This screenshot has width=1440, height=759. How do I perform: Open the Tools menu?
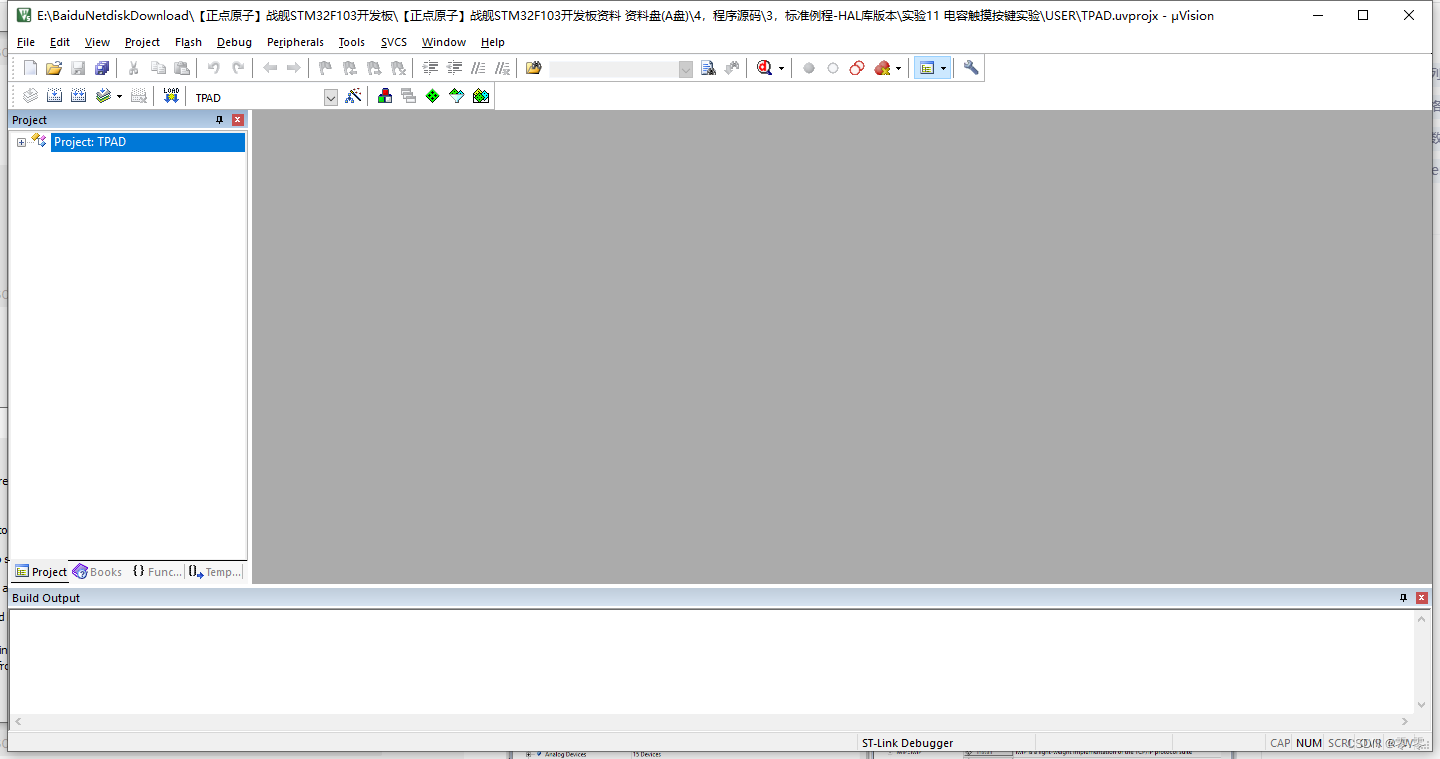[352, 42]
